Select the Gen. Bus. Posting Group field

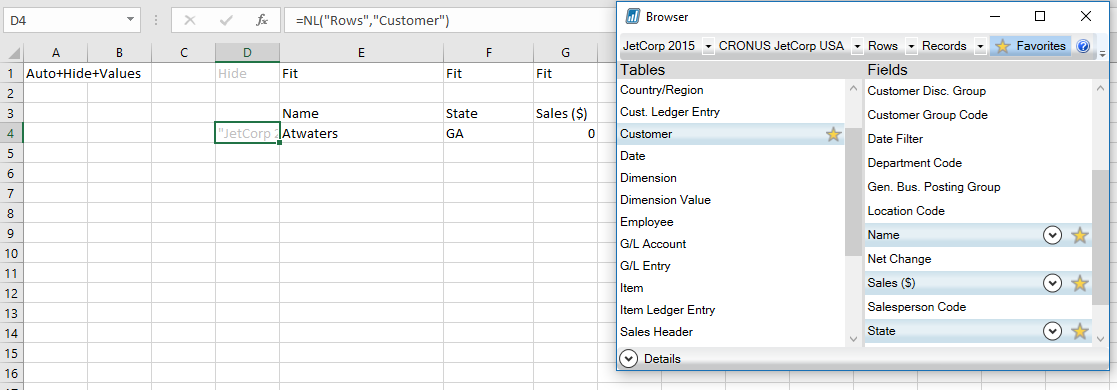(x=978, y=188)
